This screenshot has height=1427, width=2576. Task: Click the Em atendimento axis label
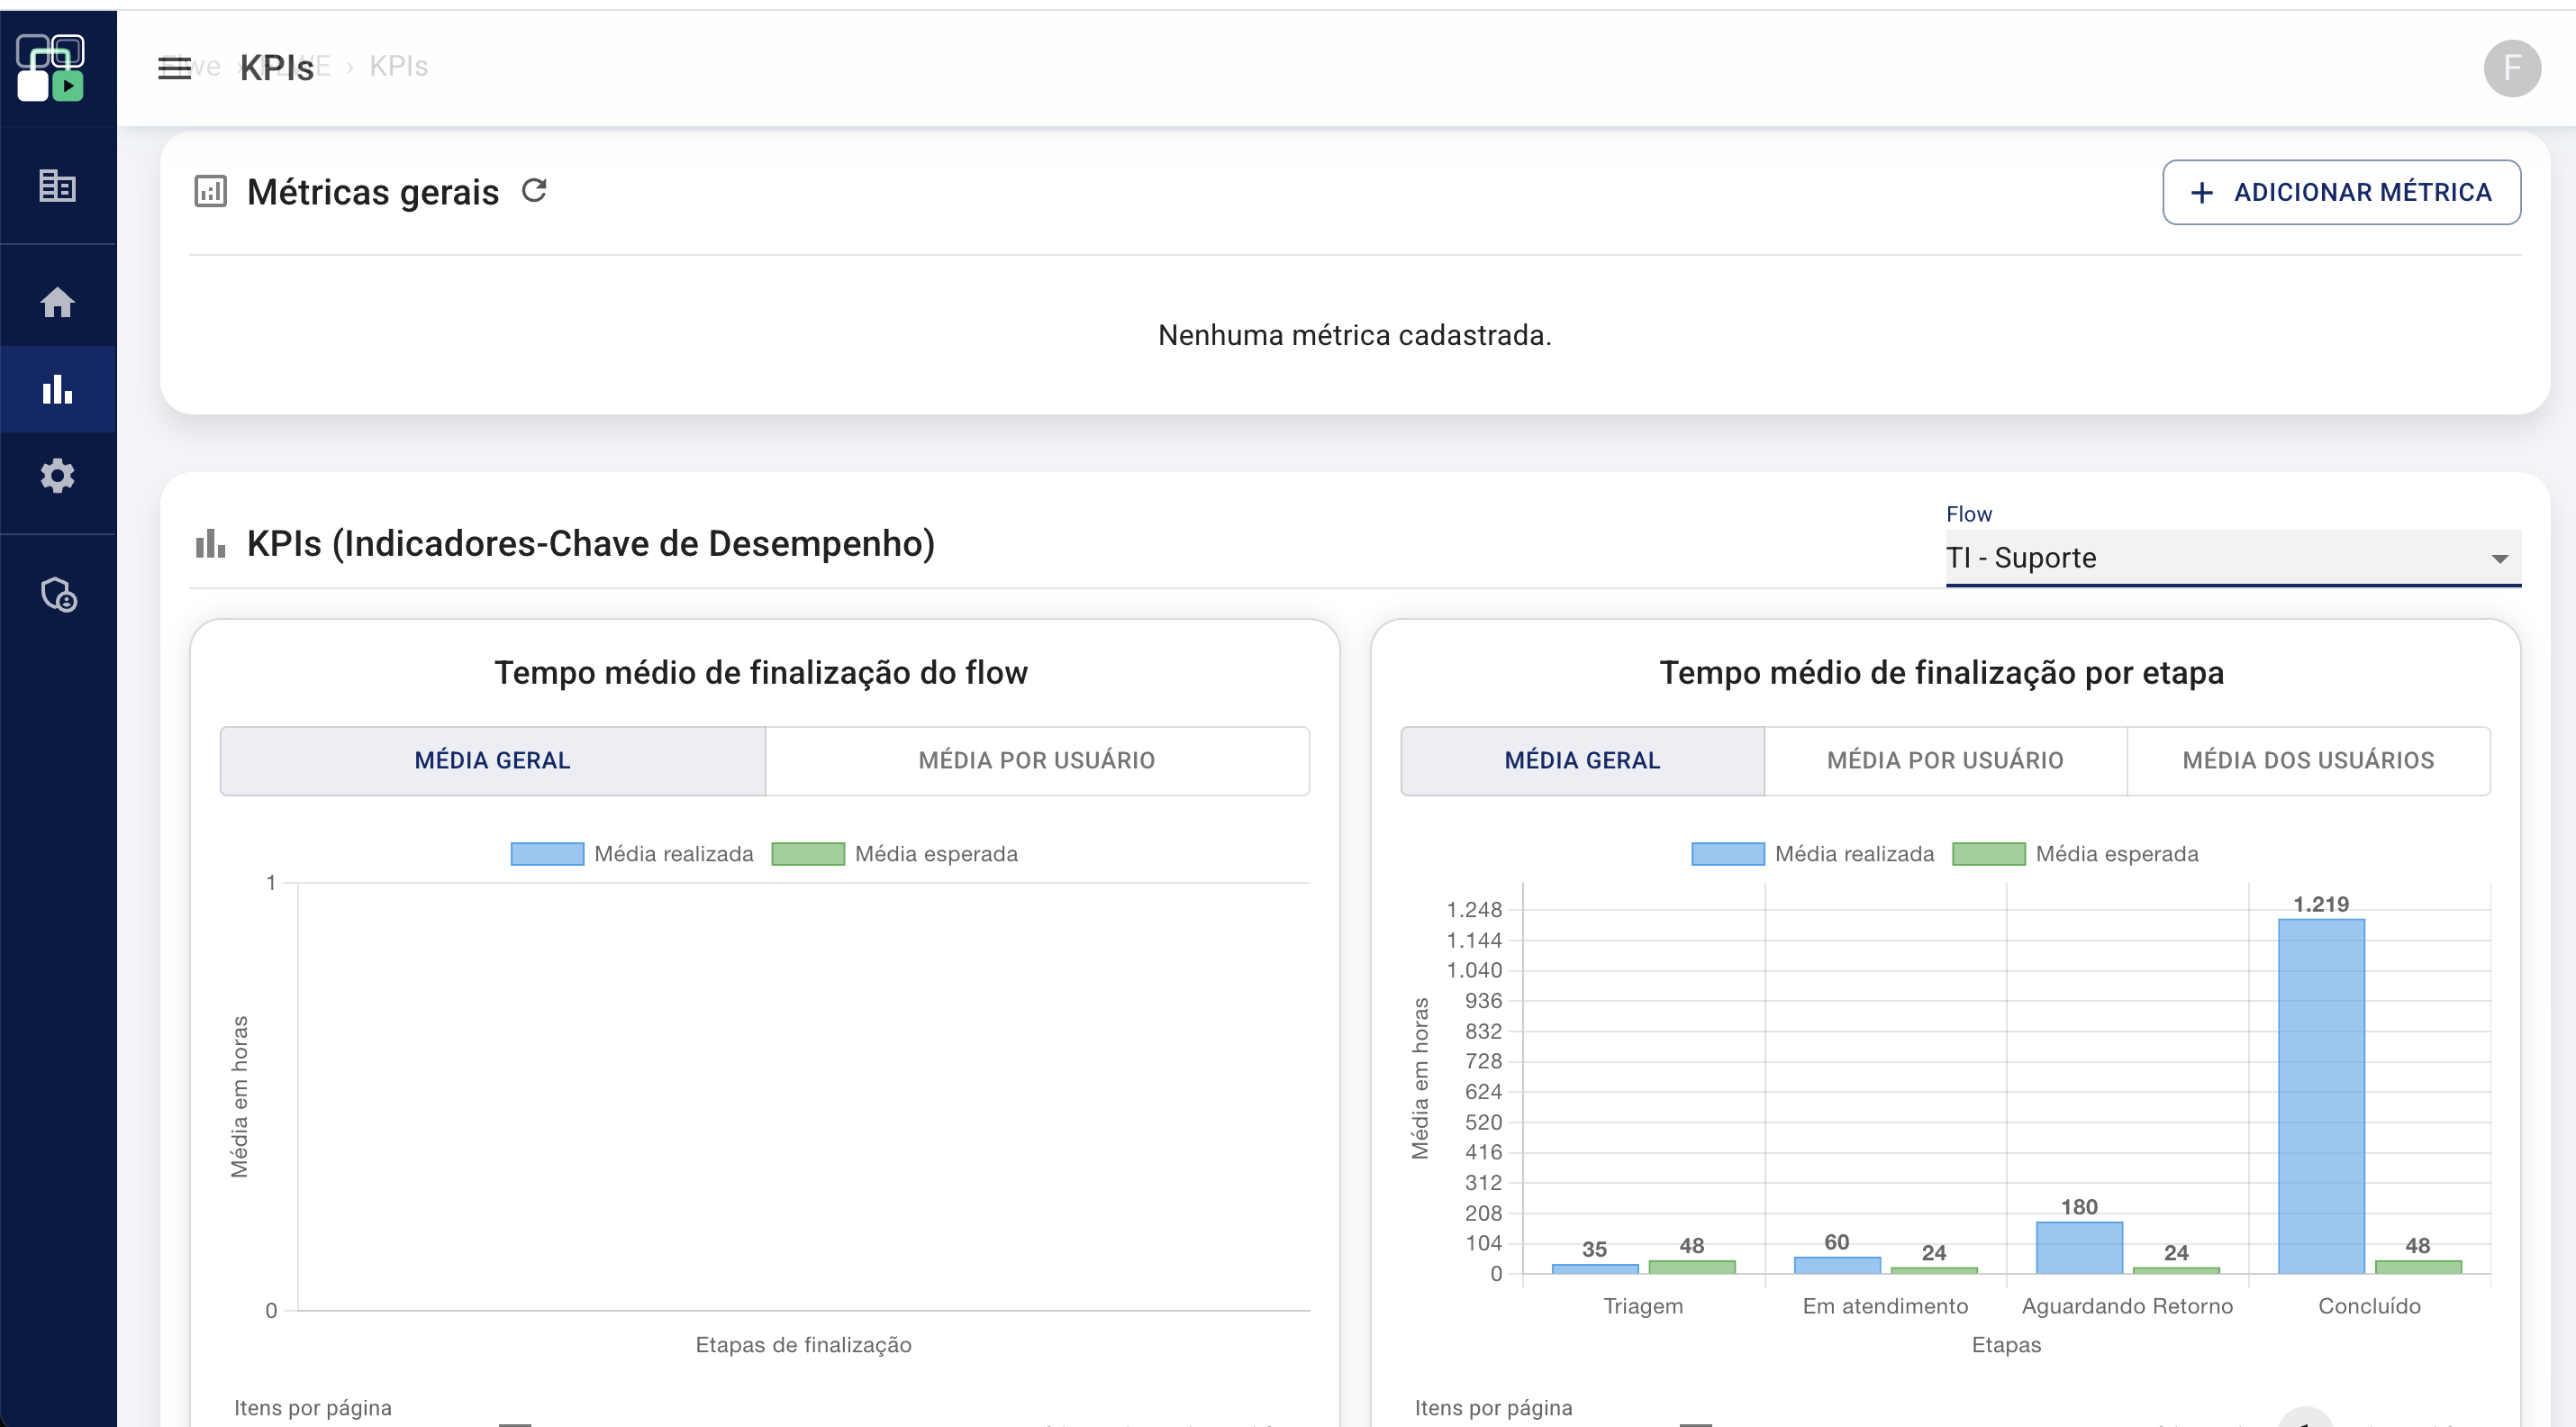point(1885,1306)
